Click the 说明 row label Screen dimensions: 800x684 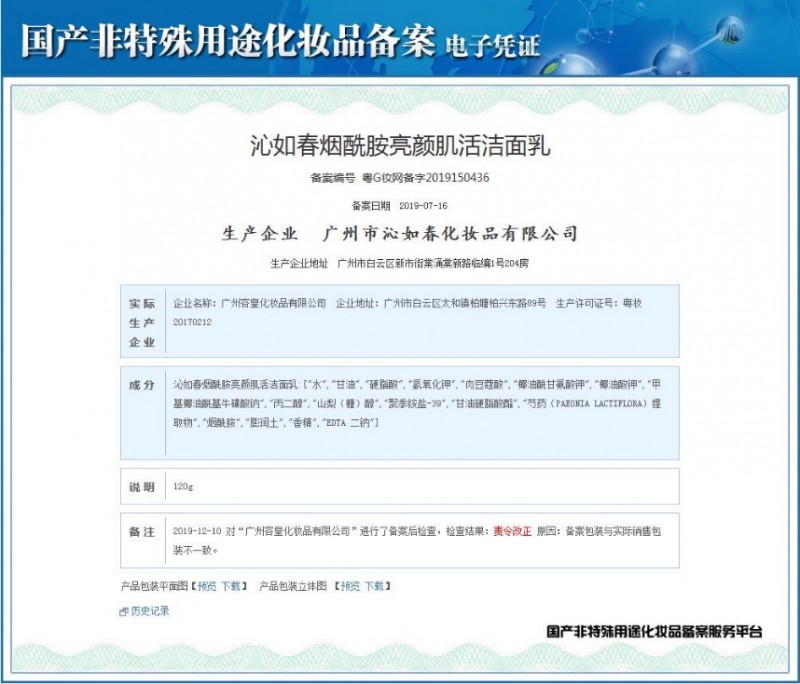pyautogui.click(x=142, y=487)
